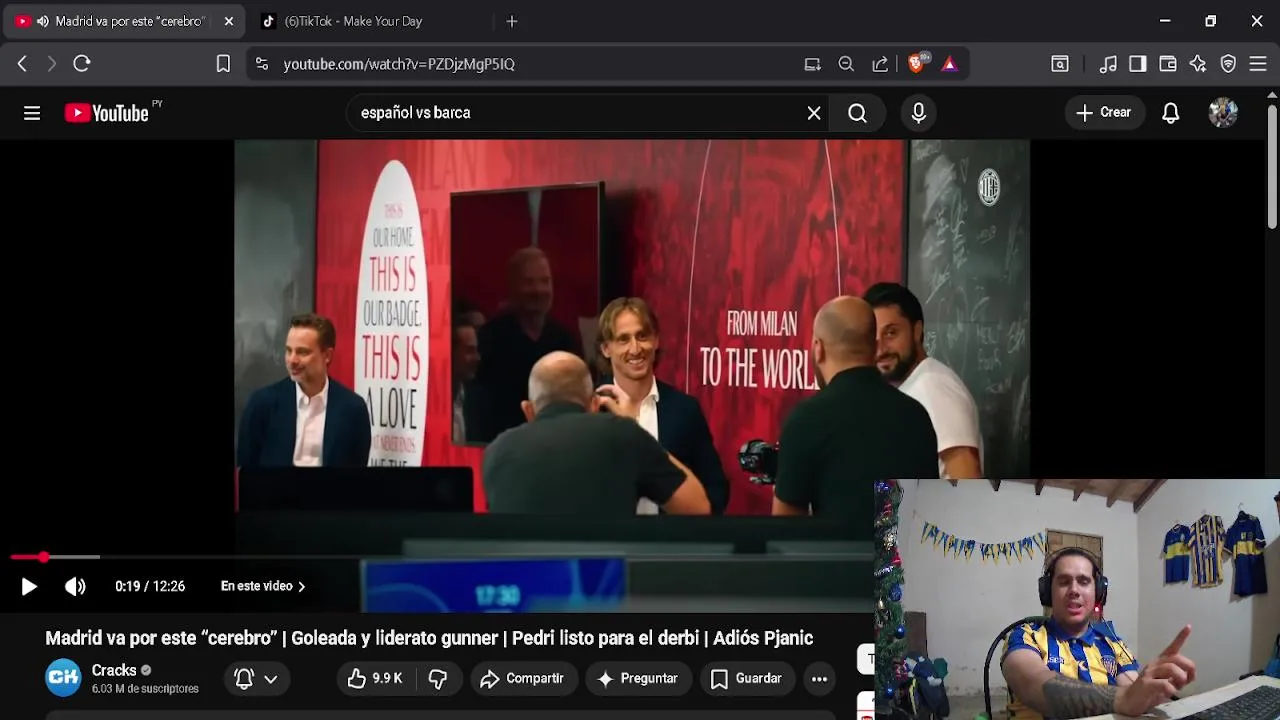The height and width of the screenshot is (720, 1280).
Task: Click the video title starting 'Madrid va por este'
Action: [429, 638]
